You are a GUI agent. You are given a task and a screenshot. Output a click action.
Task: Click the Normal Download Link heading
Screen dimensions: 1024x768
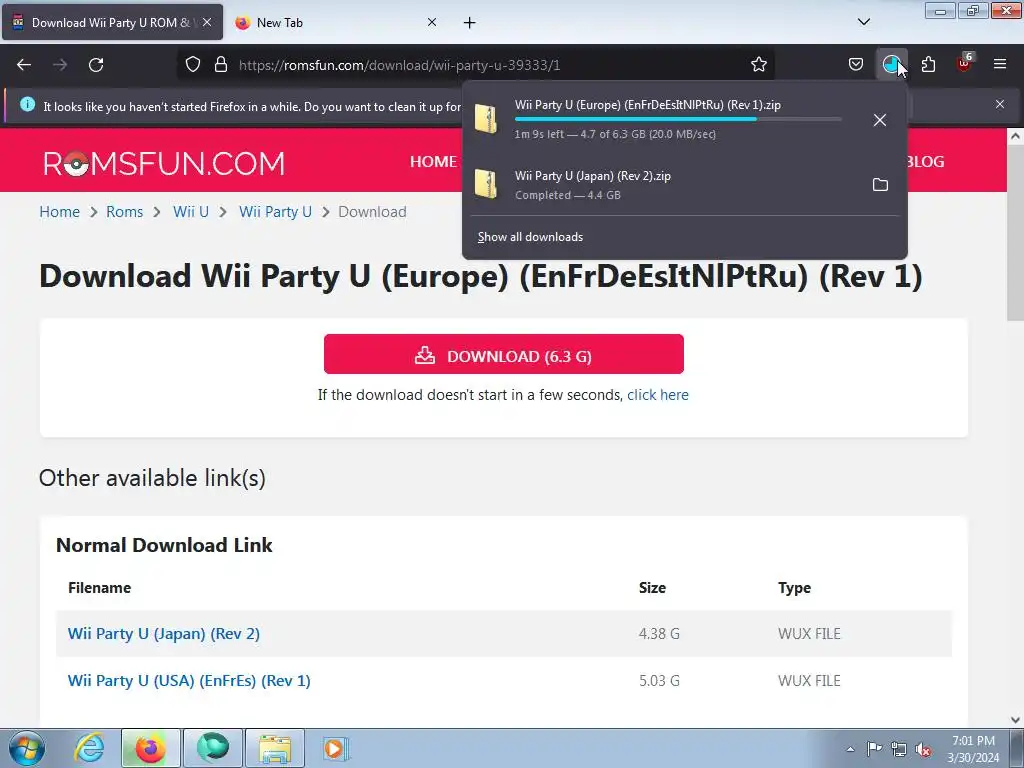coord(164,545)
